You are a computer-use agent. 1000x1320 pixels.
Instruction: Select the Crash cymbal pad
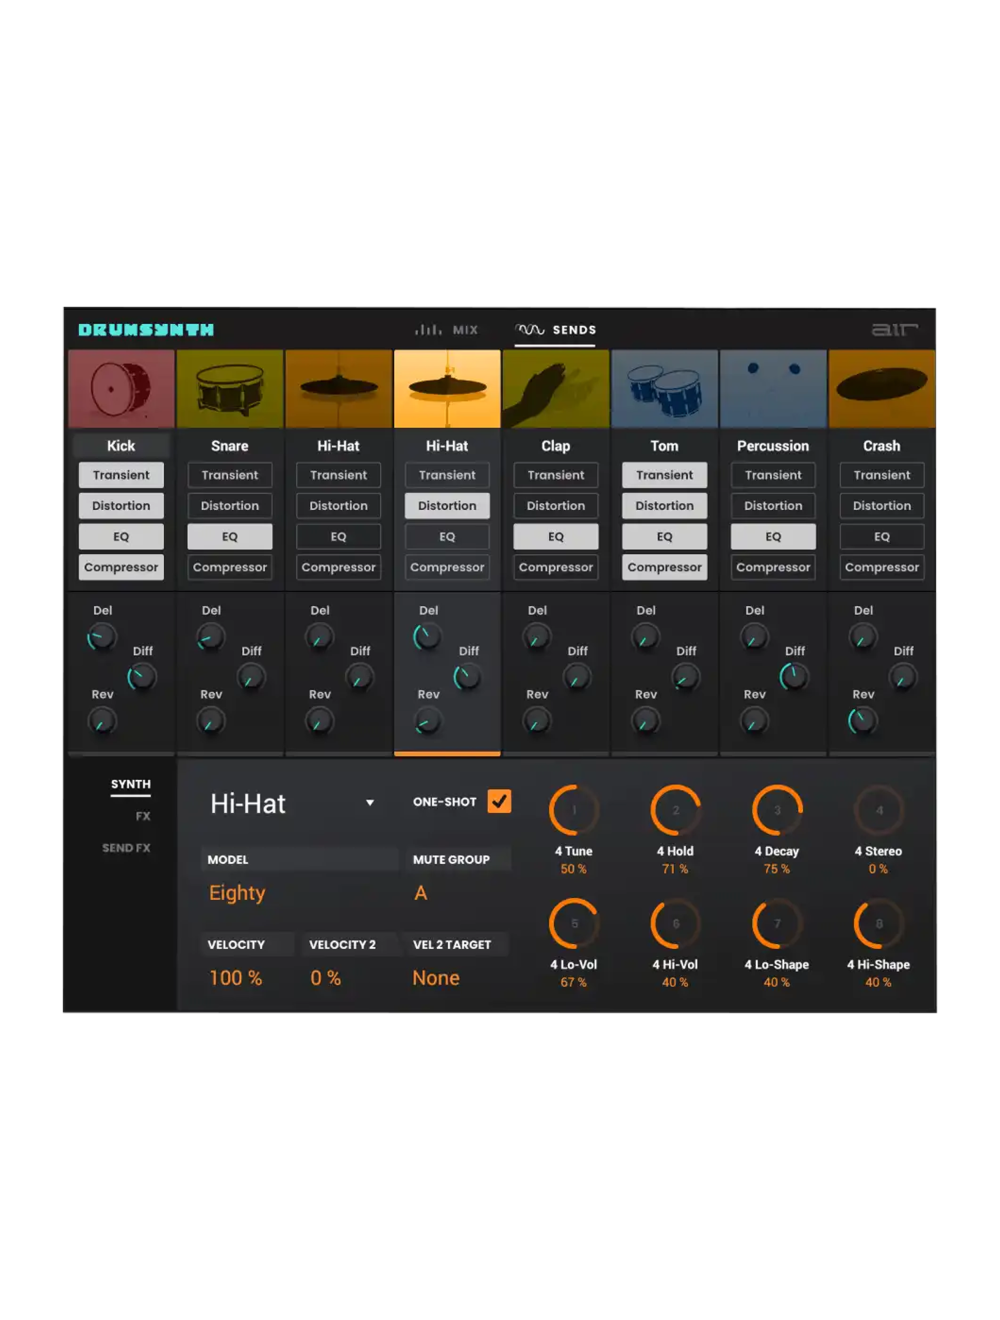(882, 389)
